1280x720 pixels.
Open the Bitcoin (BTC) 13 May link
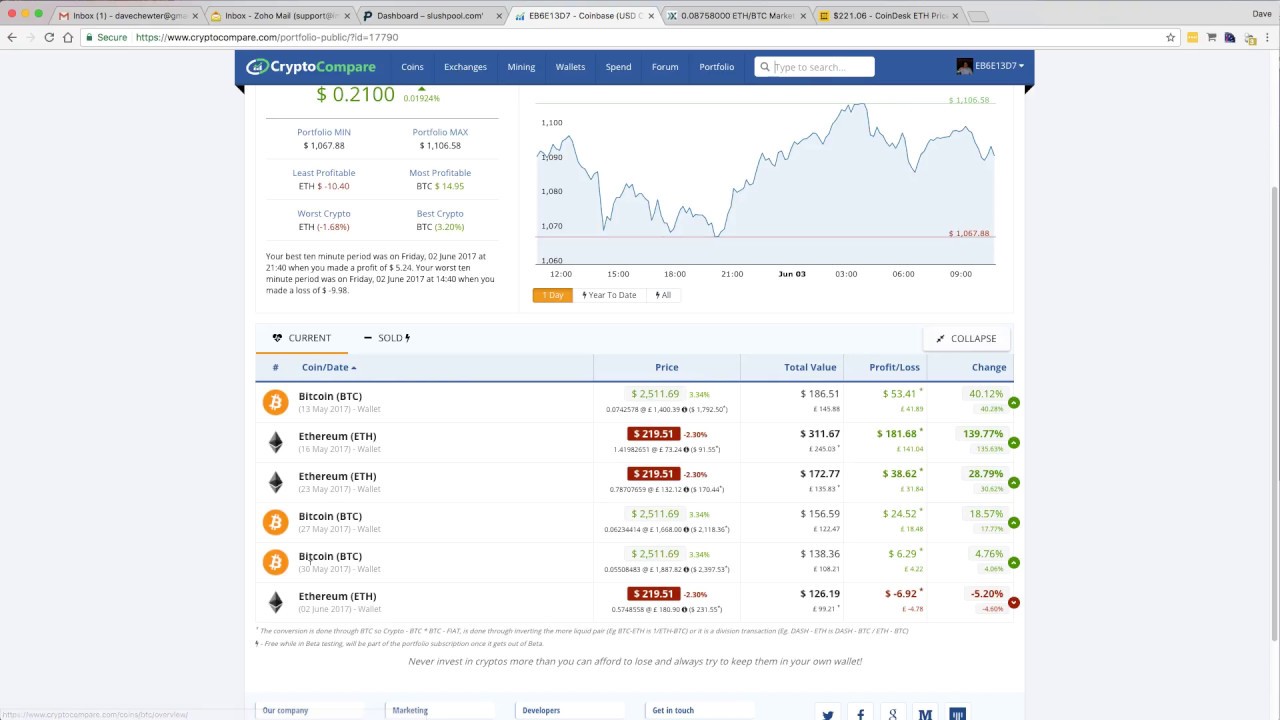(330, 396)
